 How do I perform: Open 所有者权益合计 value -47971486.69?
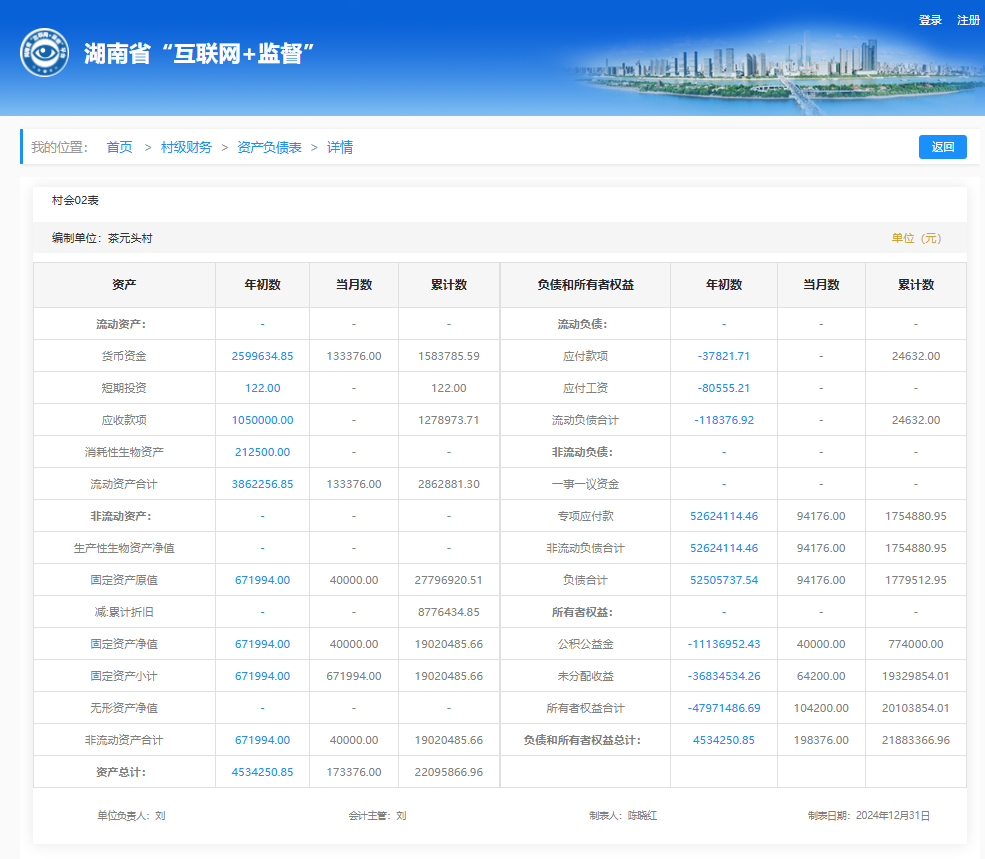click(x=724, y=709)
